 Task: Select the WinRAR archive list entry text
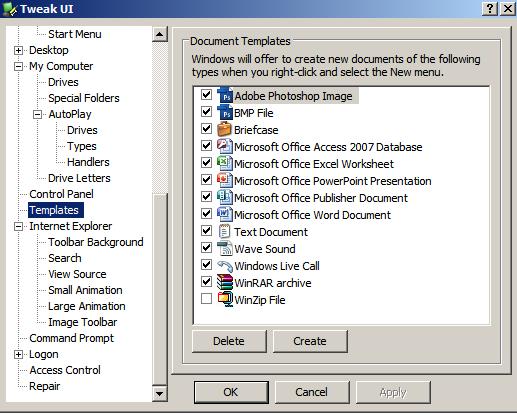[x=273, y=283]
